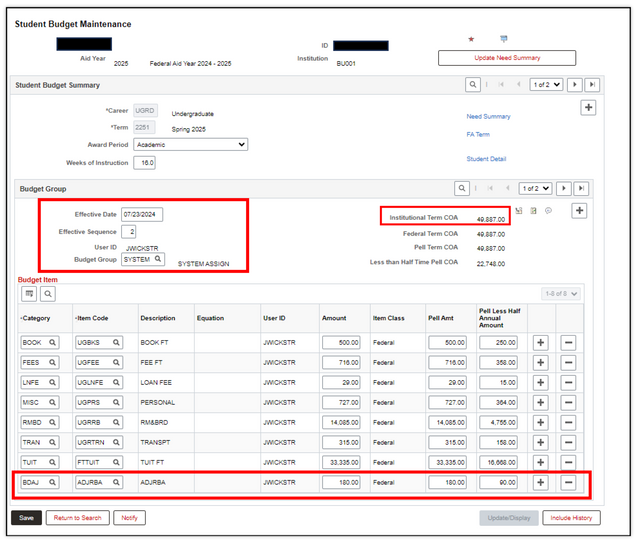The height and width of the screenshot is (543, 636).
Task: Click Return to Search button
Action: point(77,518)
